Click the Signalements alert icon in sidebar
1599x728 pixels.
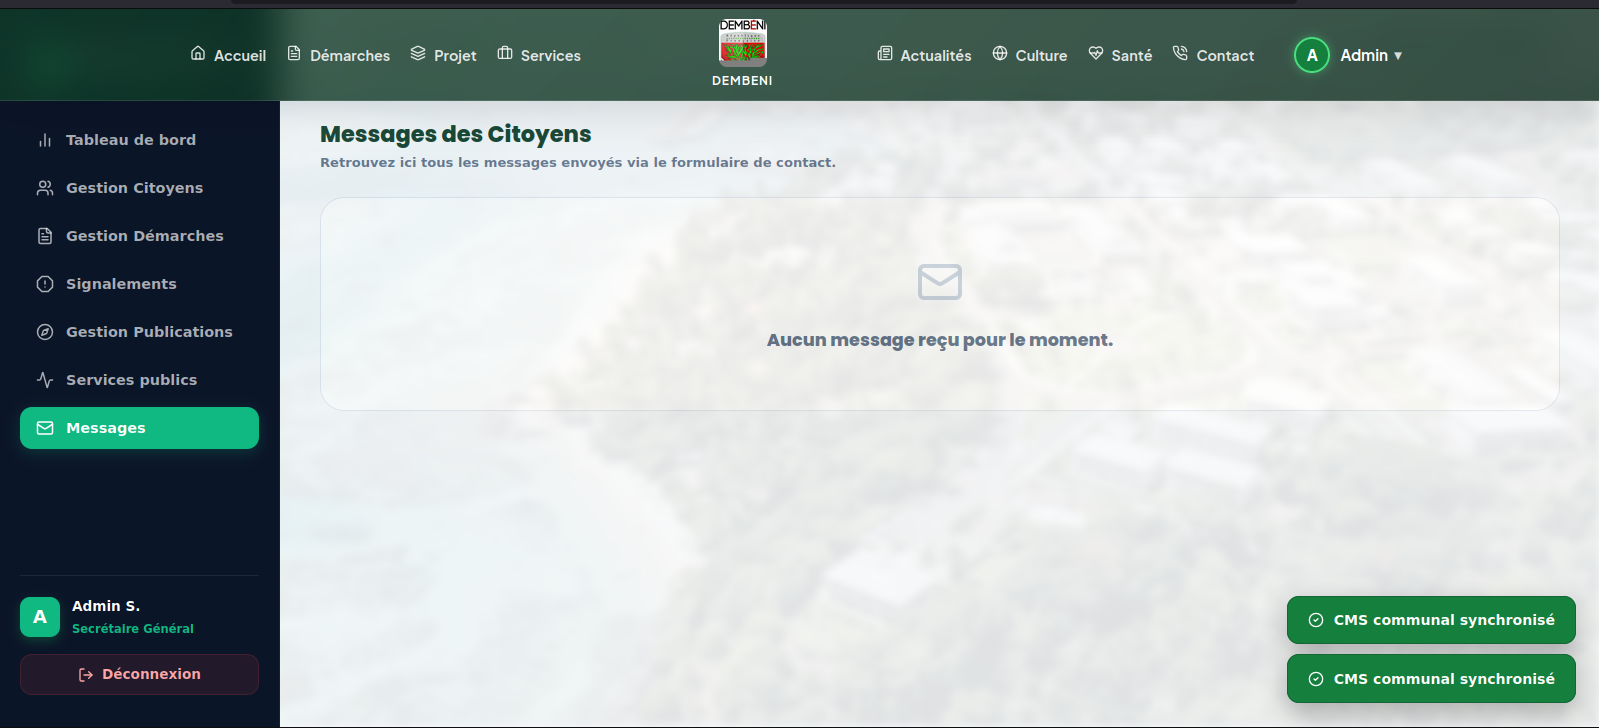[x=45, y=284]
